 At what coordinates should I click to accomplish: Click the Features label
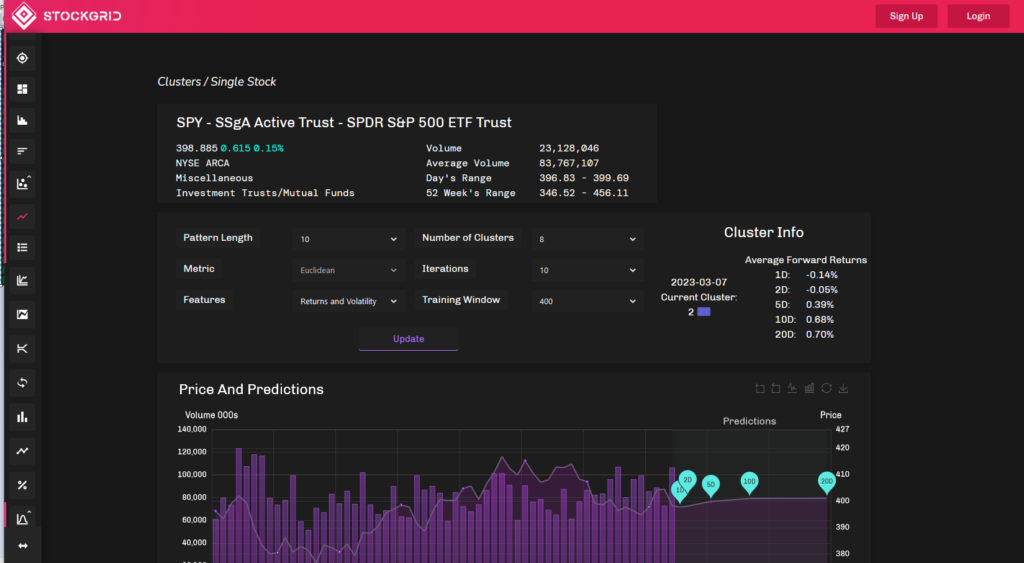point(204,300)
